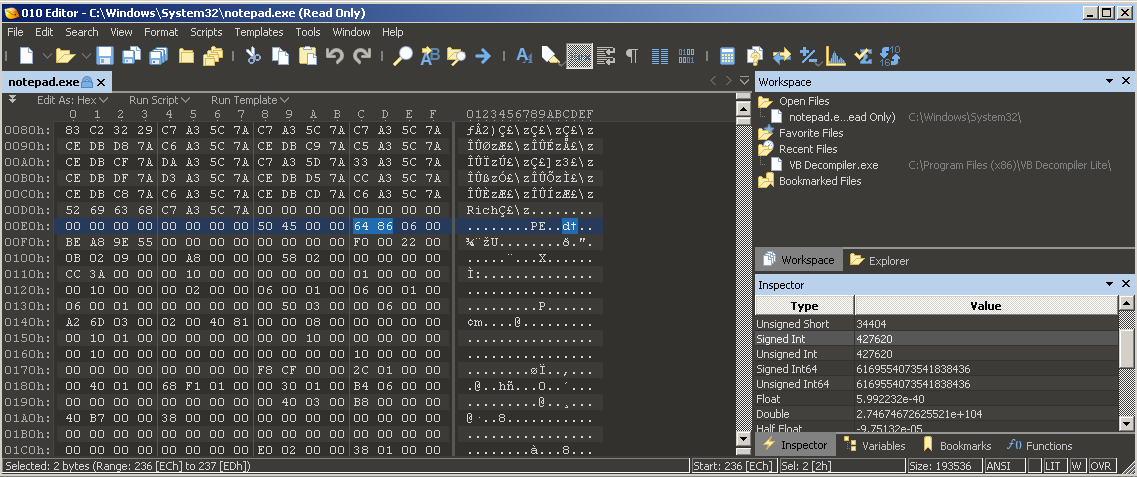
Task: Click the hex editor scroll down arrow
Action: tap(743, 439)
